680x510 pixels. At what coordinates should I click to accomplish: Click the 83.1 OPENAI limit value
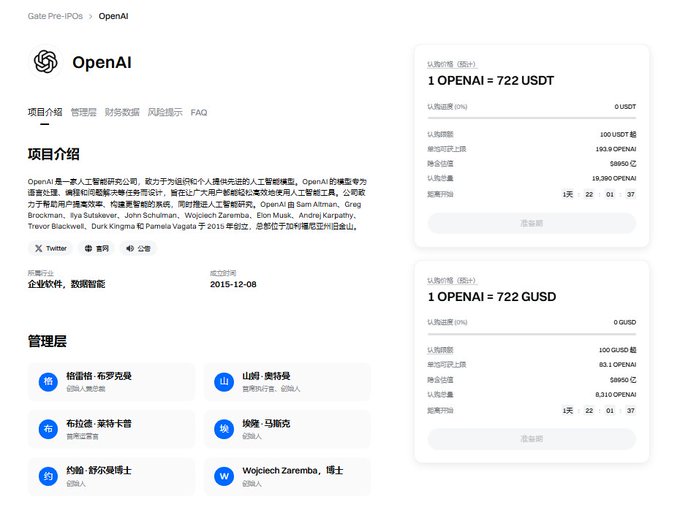[x=618, y=365]
